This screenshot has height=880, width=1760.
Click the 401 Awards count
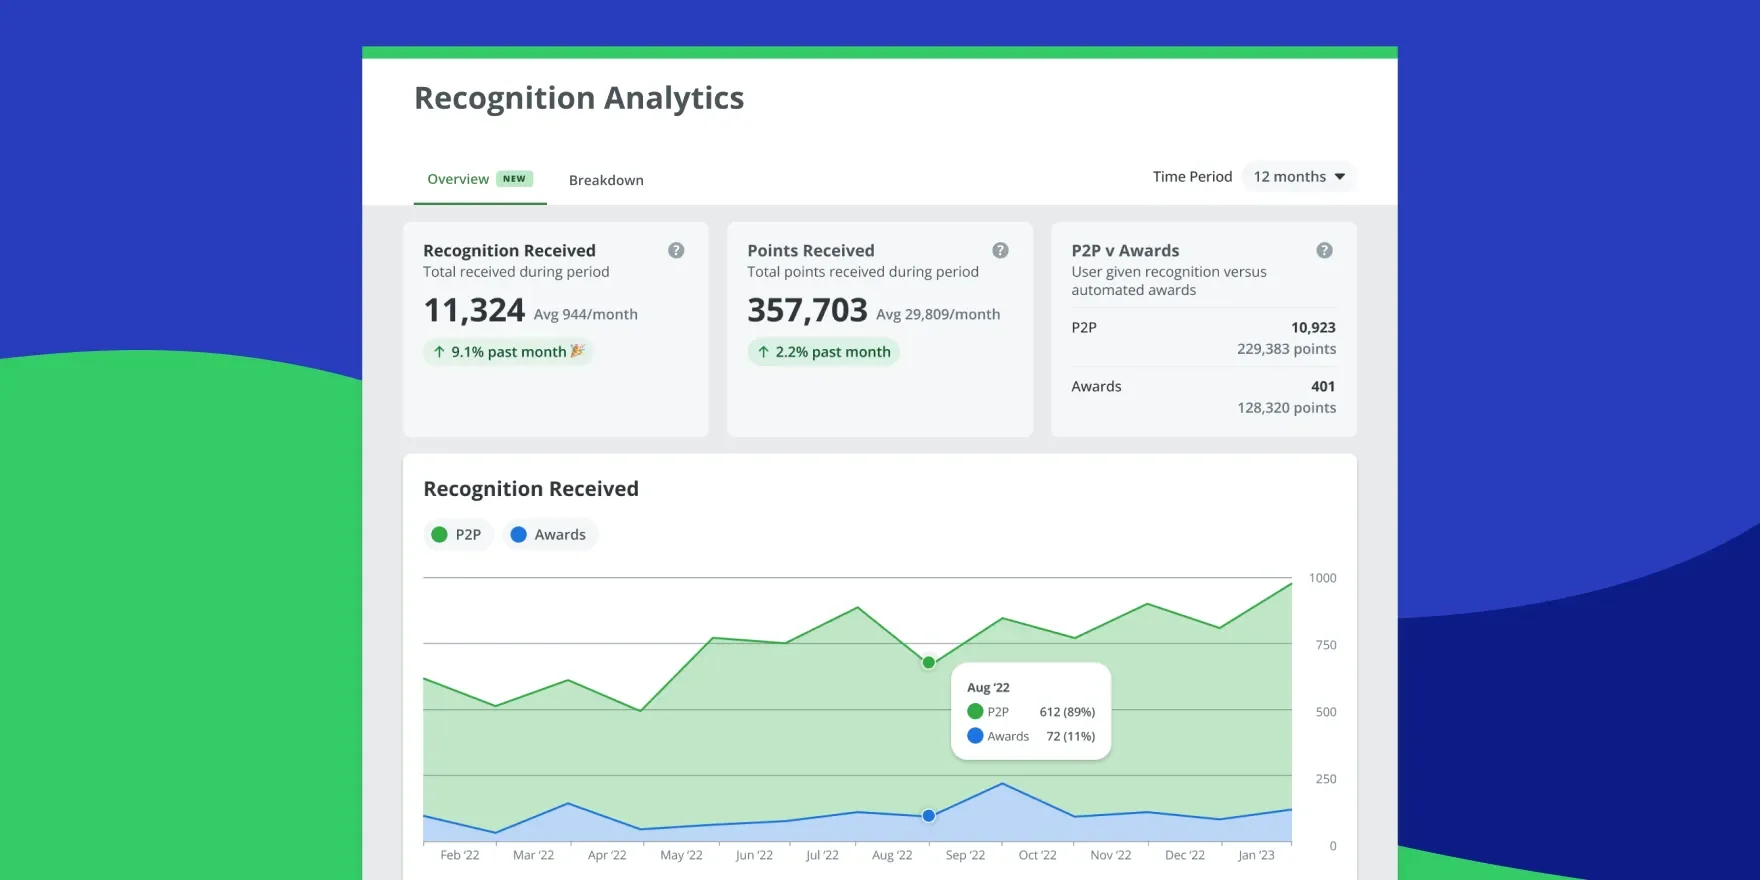tap(1323, 386)
